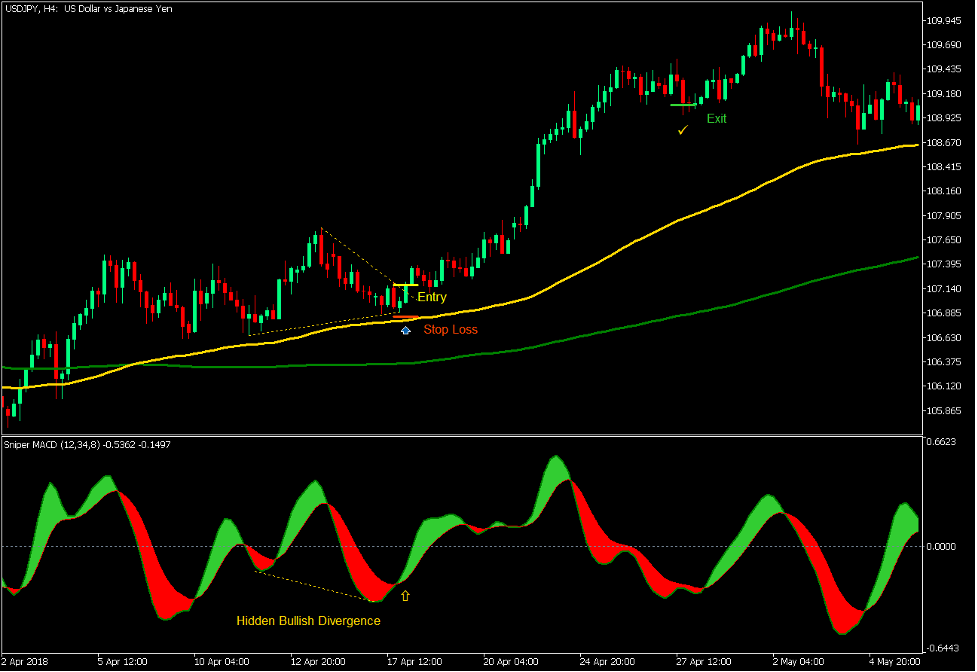Click the Exit text label

(x=716, y=119)
